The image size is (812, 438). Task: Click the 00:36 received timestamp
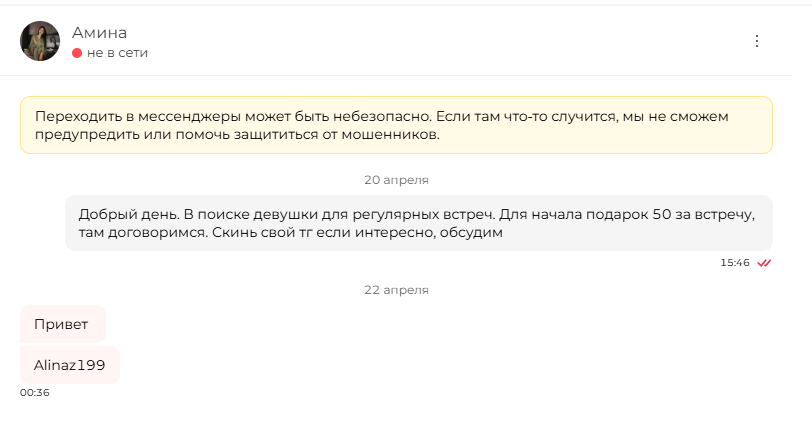[35, 392]
